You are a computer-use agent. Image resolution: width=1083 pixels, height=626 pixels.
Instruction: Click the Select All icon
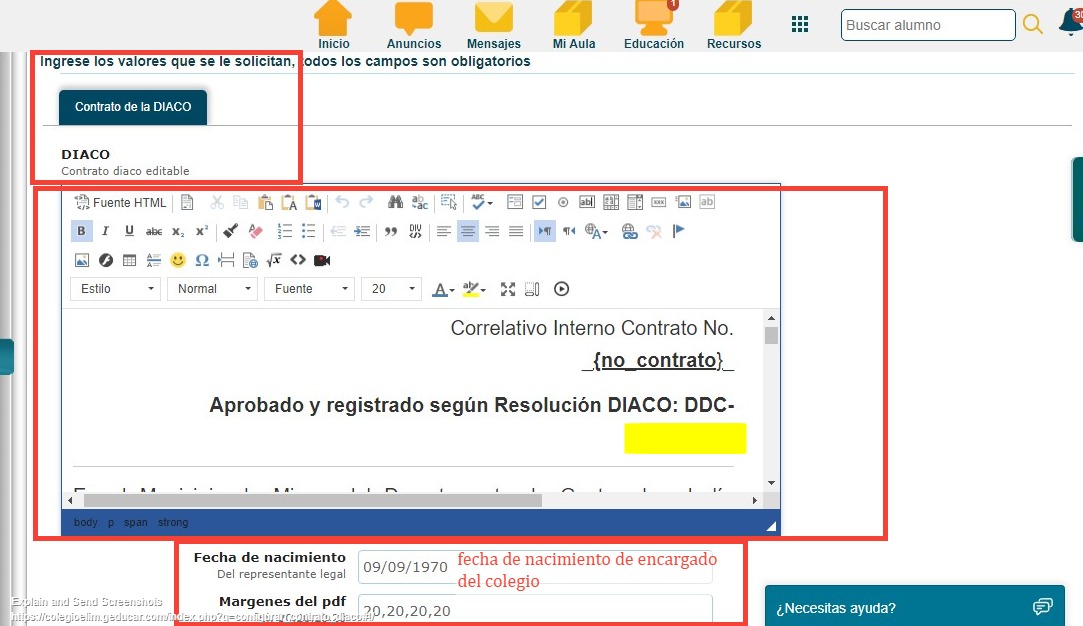coord(449,202)
